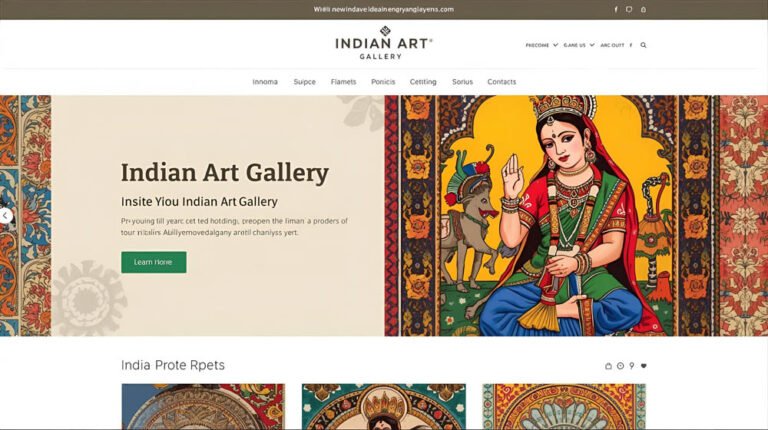Click the Indian Art Gallery logo
768x430 pixels.
[x=384, y=43]
